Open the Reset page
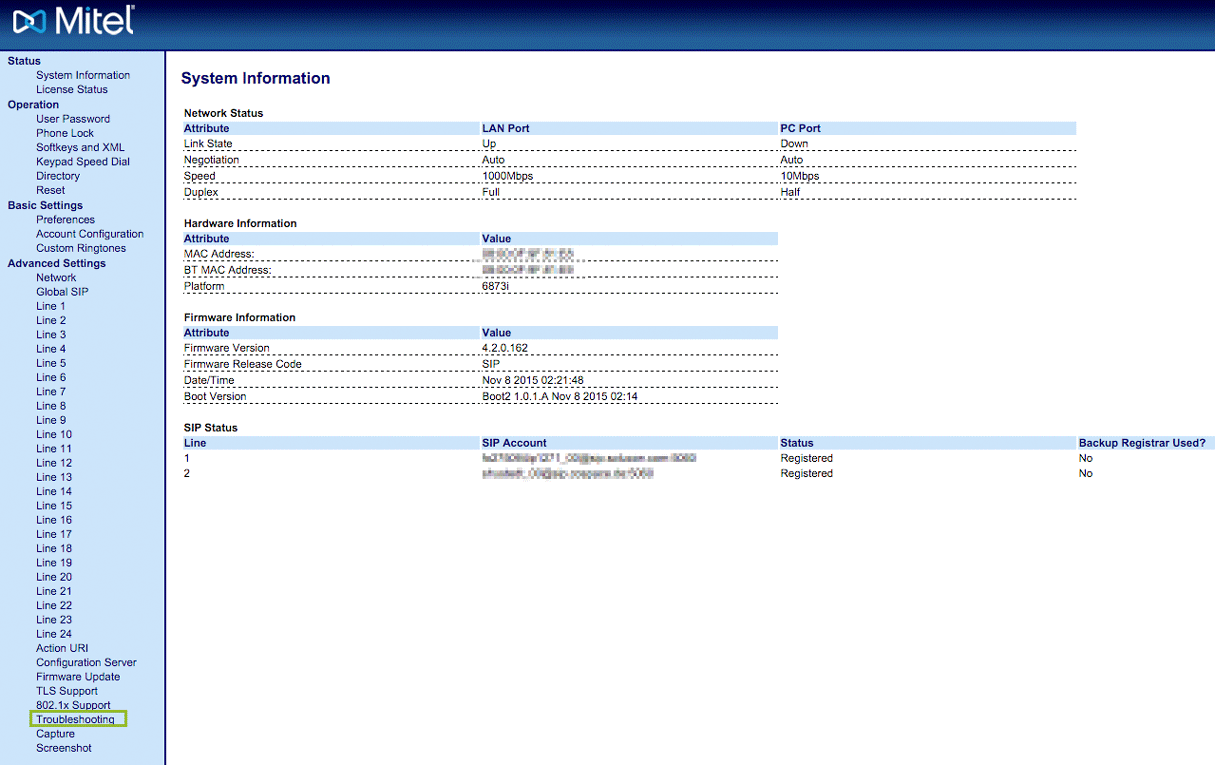Screen dimensions: 1215x765 [x=51, y=190]
